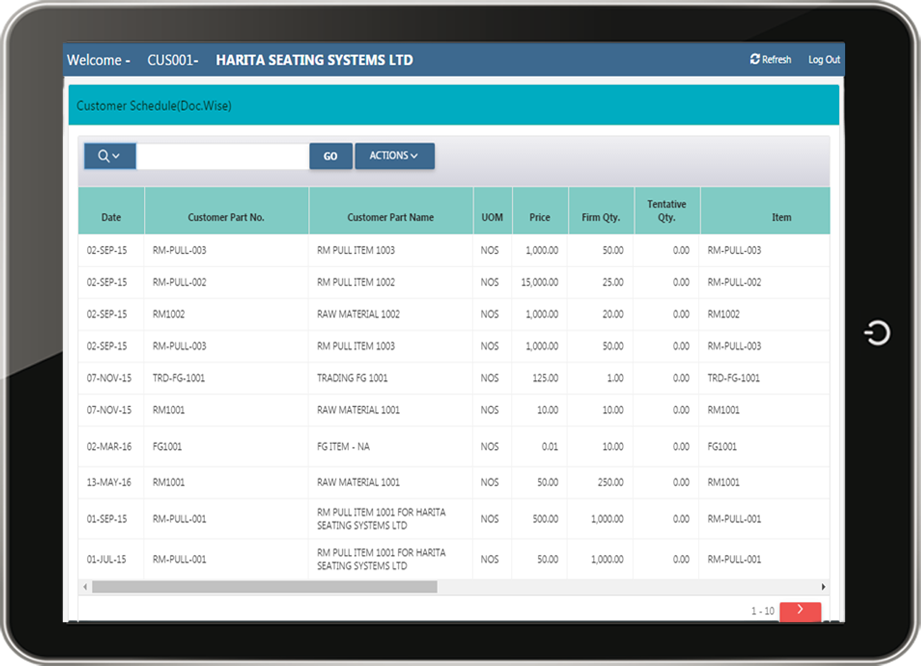This screenshot has height=666, width=921.
Task: Click the Refresh icon in header
Action: point(755,59)
